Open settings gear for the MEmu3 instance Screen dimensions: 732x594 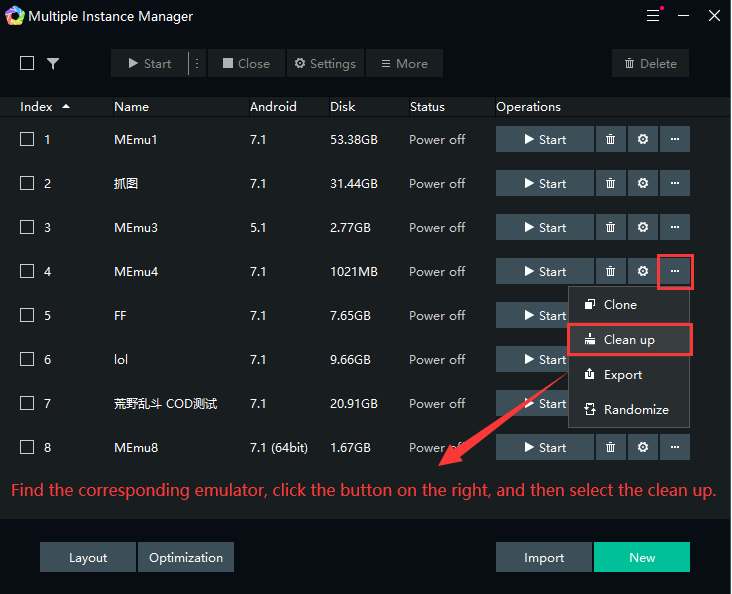643,228
